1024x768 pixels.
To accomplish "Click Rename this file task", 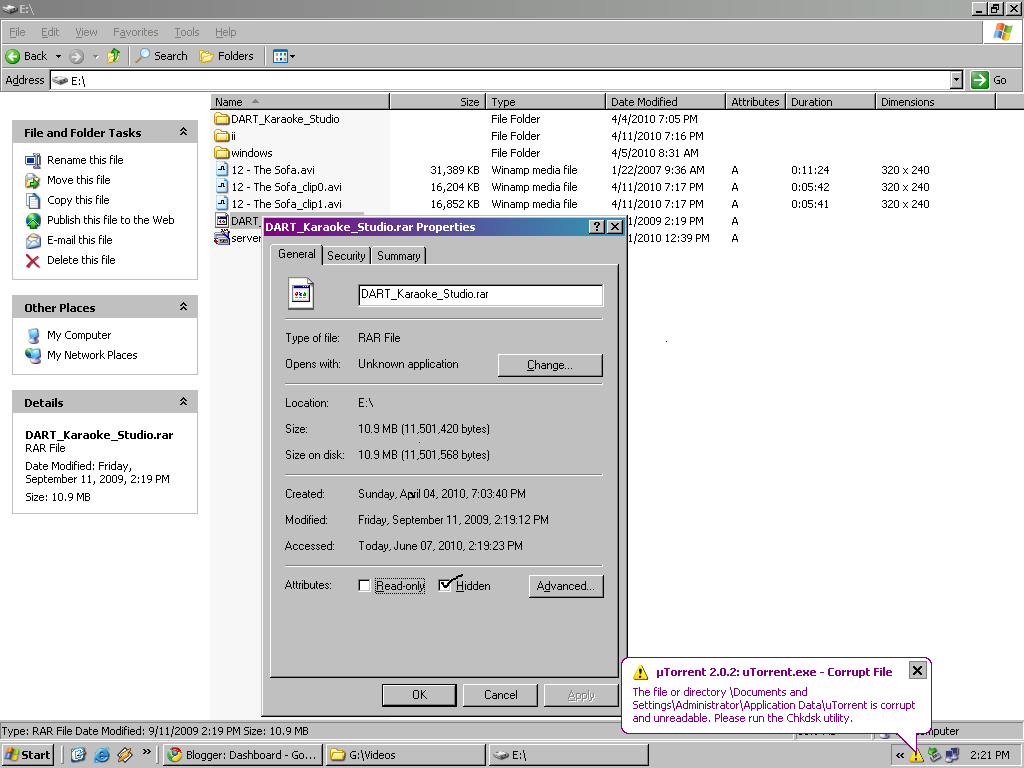I will pyautogui.click(x=85, y=160).
